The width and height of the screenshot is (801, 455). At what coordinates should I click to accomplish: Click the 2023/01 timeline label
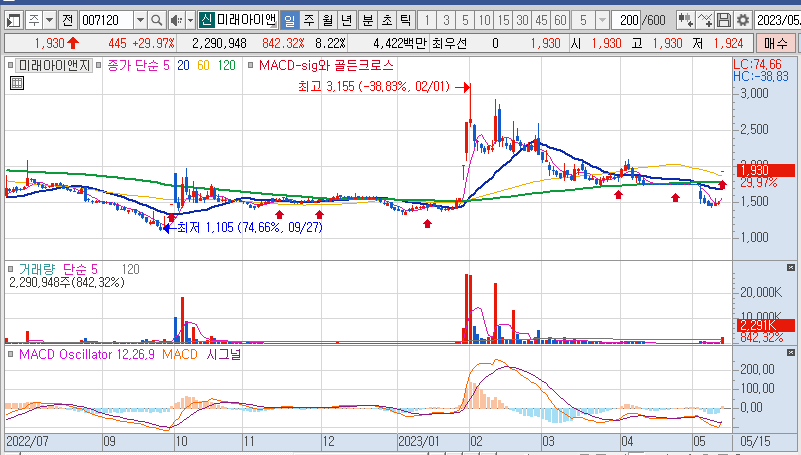pos(419,441)
